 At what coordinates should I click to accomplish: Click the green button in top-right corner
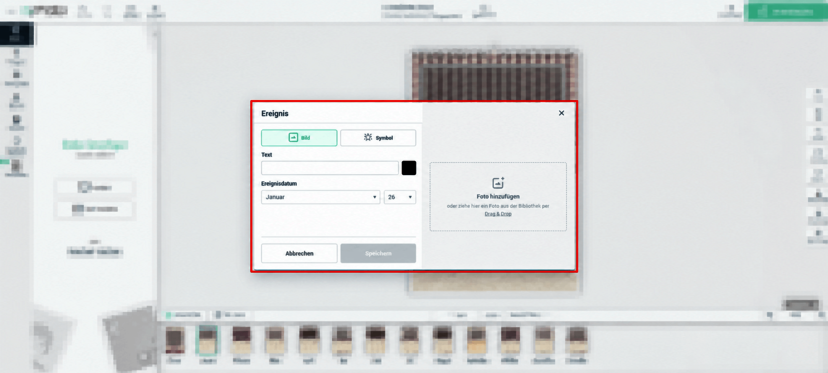[x=786, y=11]
